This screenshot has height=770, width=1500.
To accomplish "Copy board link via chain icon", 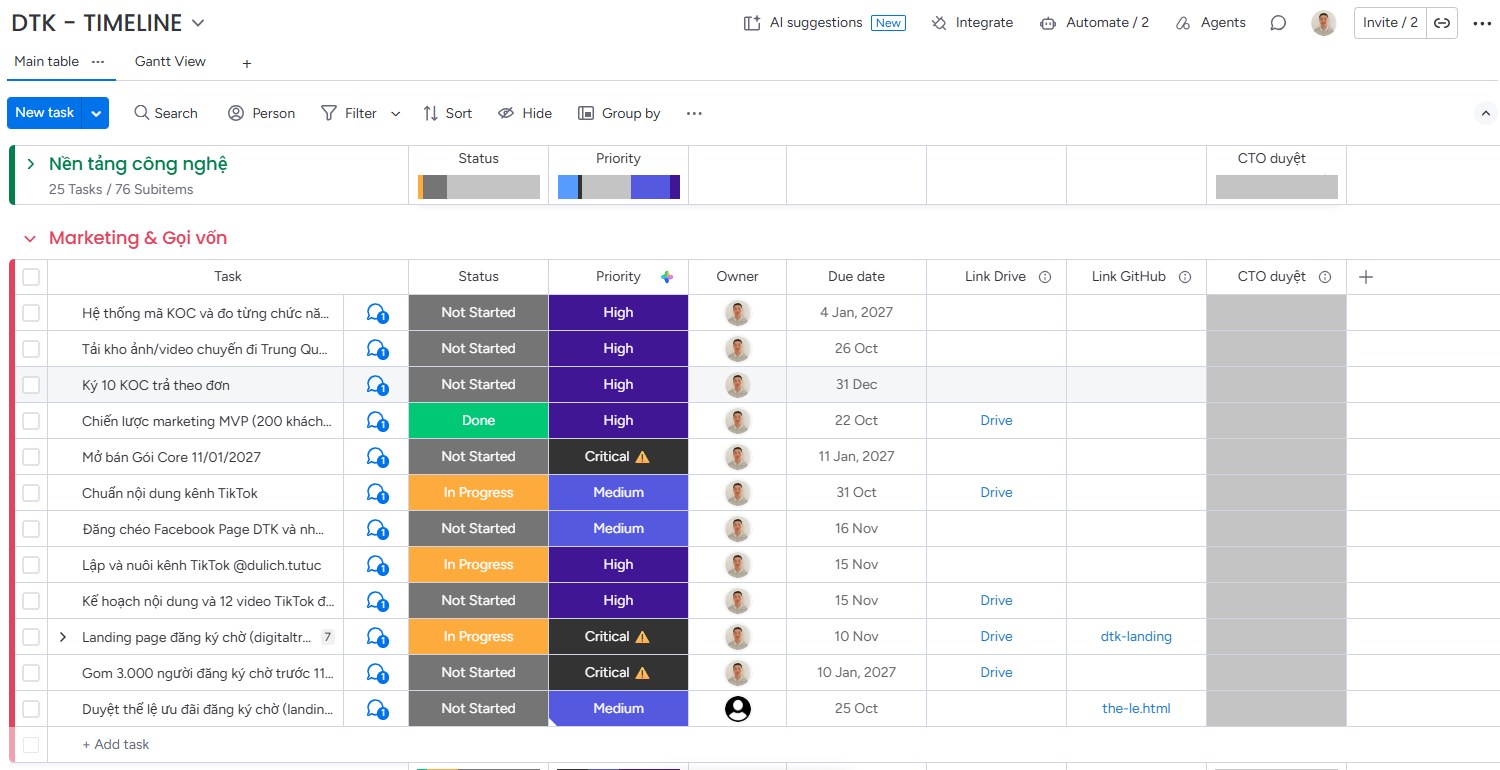I will [x=1442, y=23].
